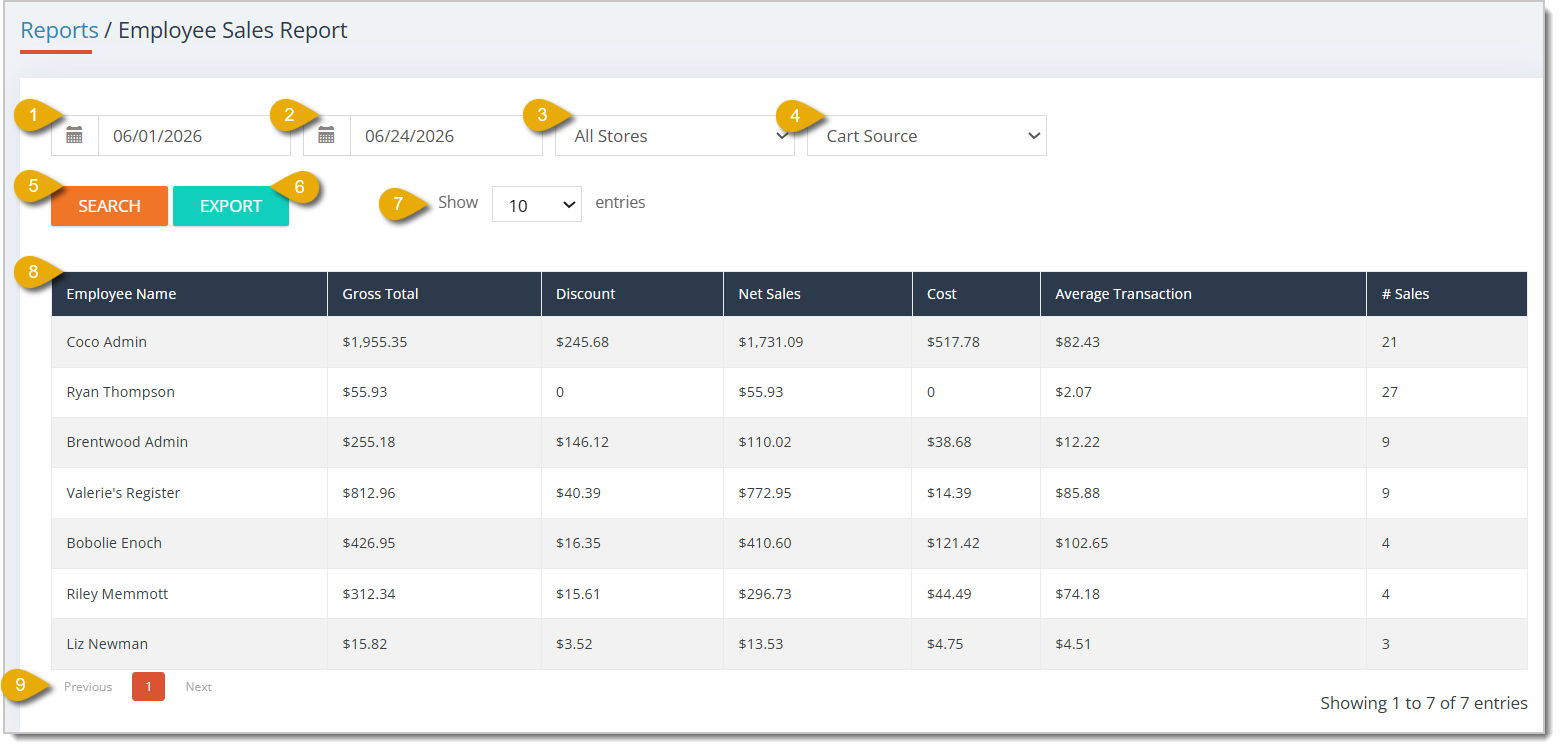Select page 1 in pagination
Image resolution: width=1560 pixels, height=749 pixels.
click(148, 687)
